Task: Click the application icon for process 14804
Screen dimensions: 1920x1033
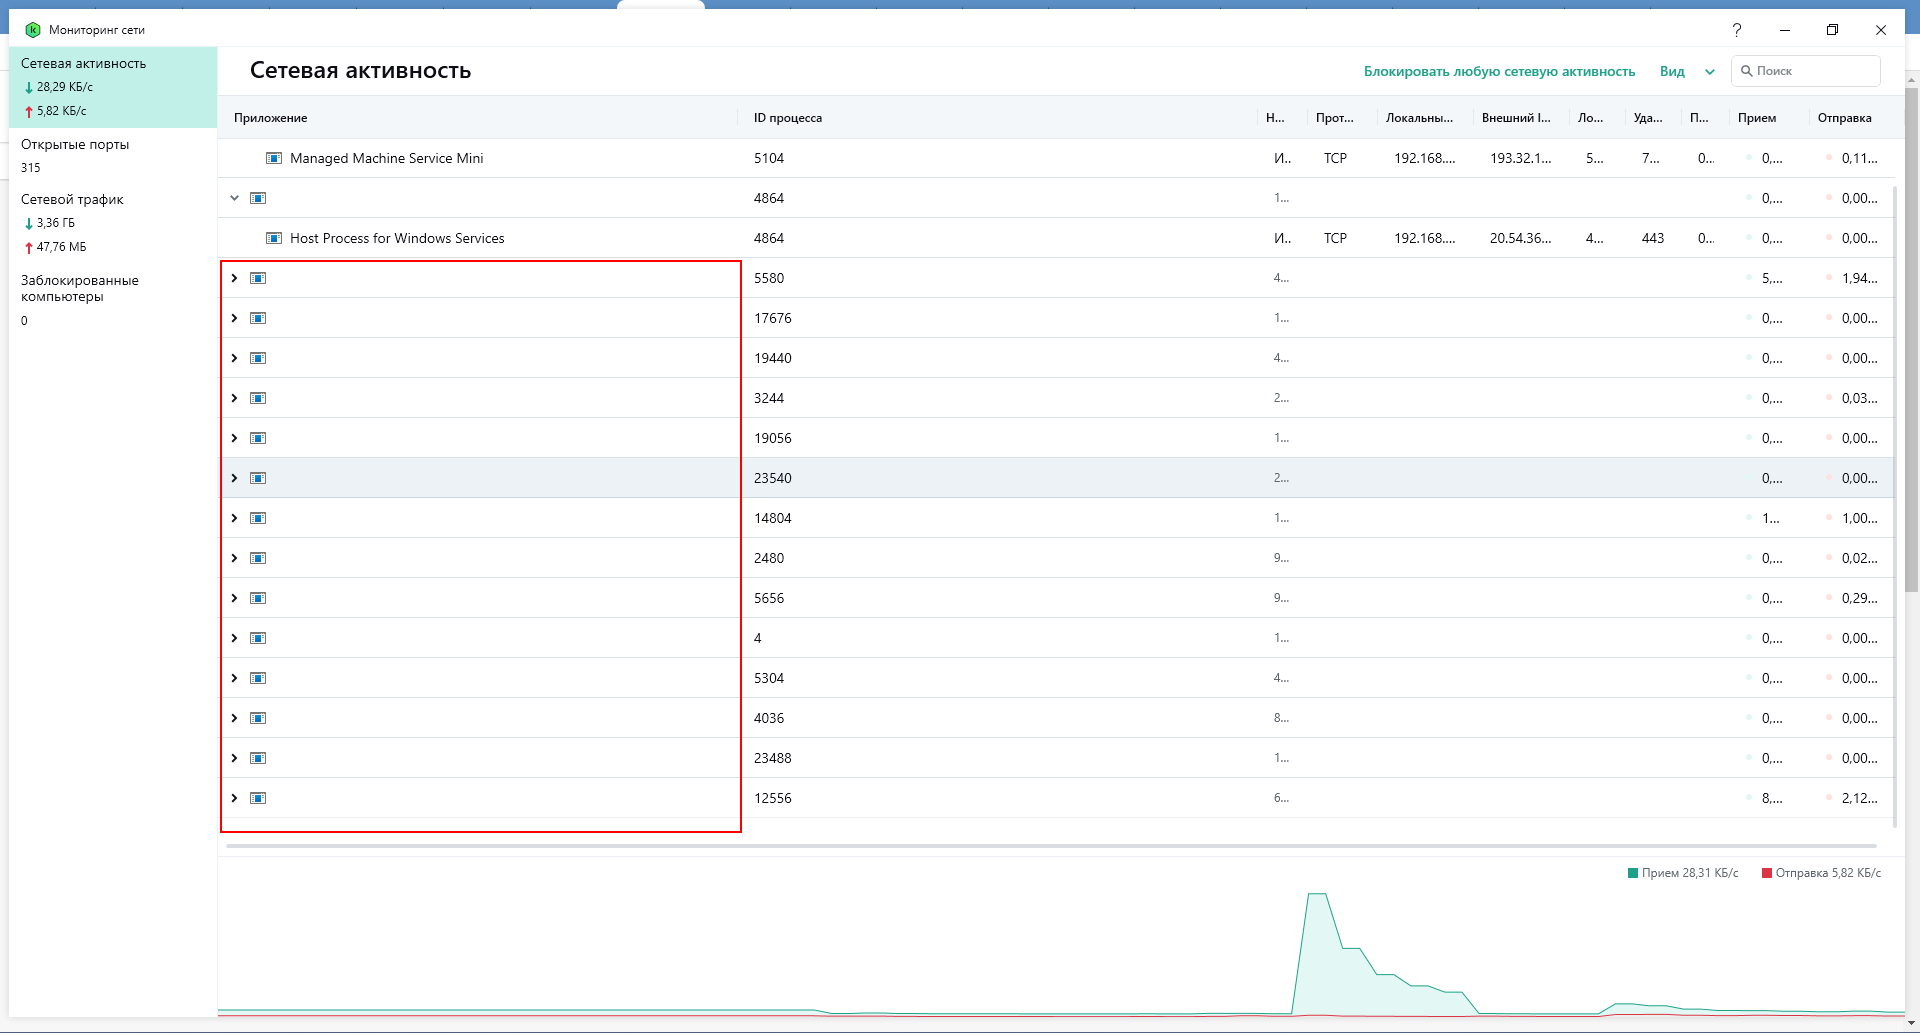Action: (x=258, y=518)
